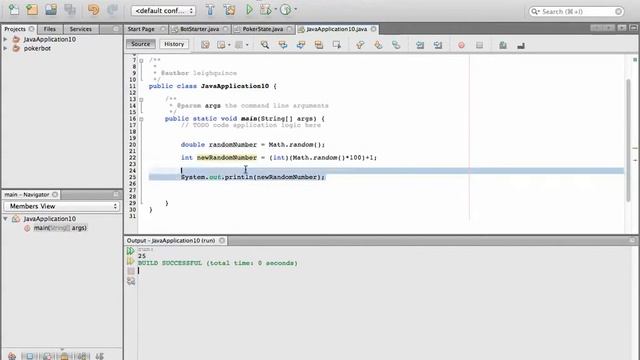Click the New Project icon in main toolbar
Image resolution: width=640 pixels, height=360 pixels.
(x=32, y=10)
